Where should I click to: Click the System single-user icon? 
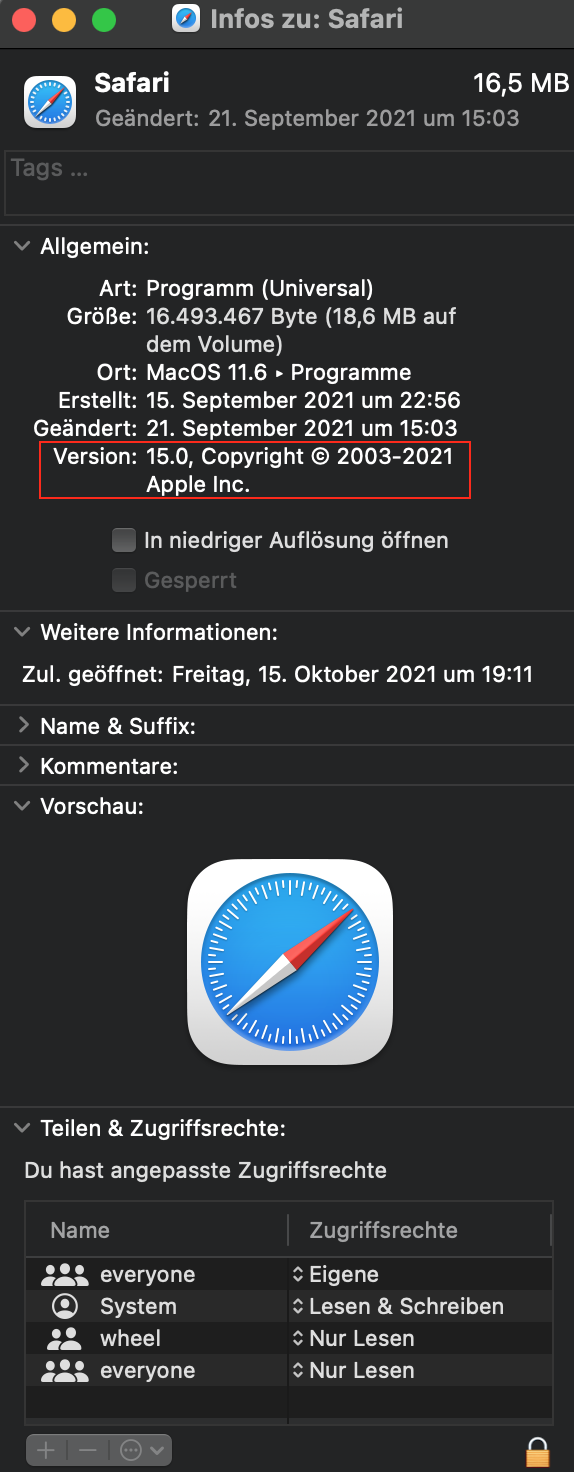pyautogui.click(x=65, y=1306)
